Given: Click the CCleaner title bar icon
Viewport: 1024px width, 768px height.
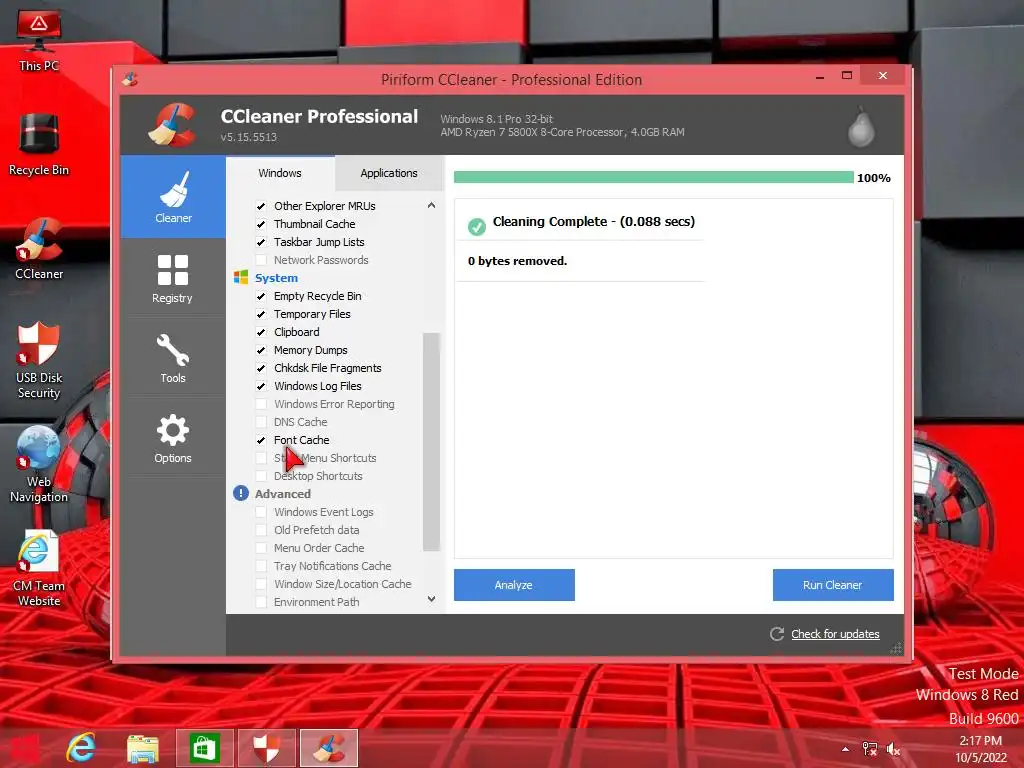Looking at the screenshot, I should click(x=130, y=80).
